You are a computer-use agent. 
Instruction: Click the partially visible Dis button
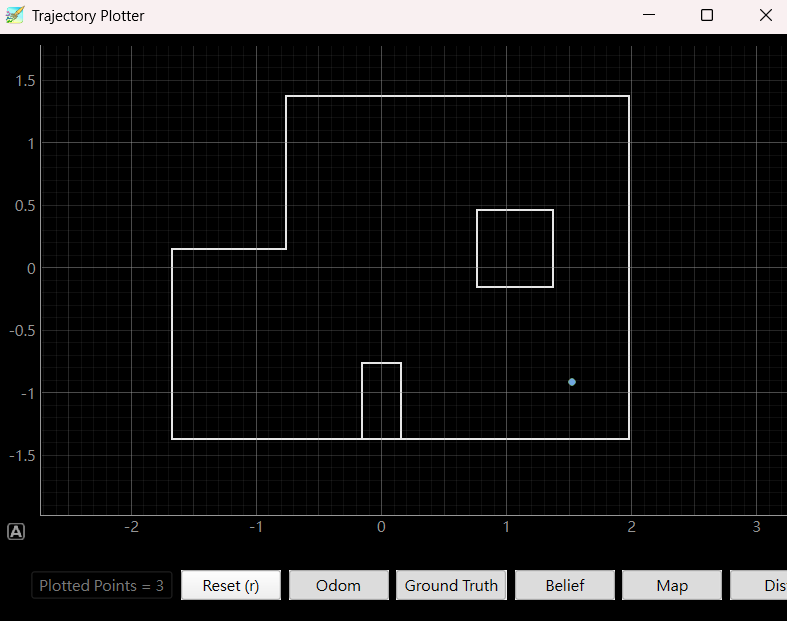759,585
